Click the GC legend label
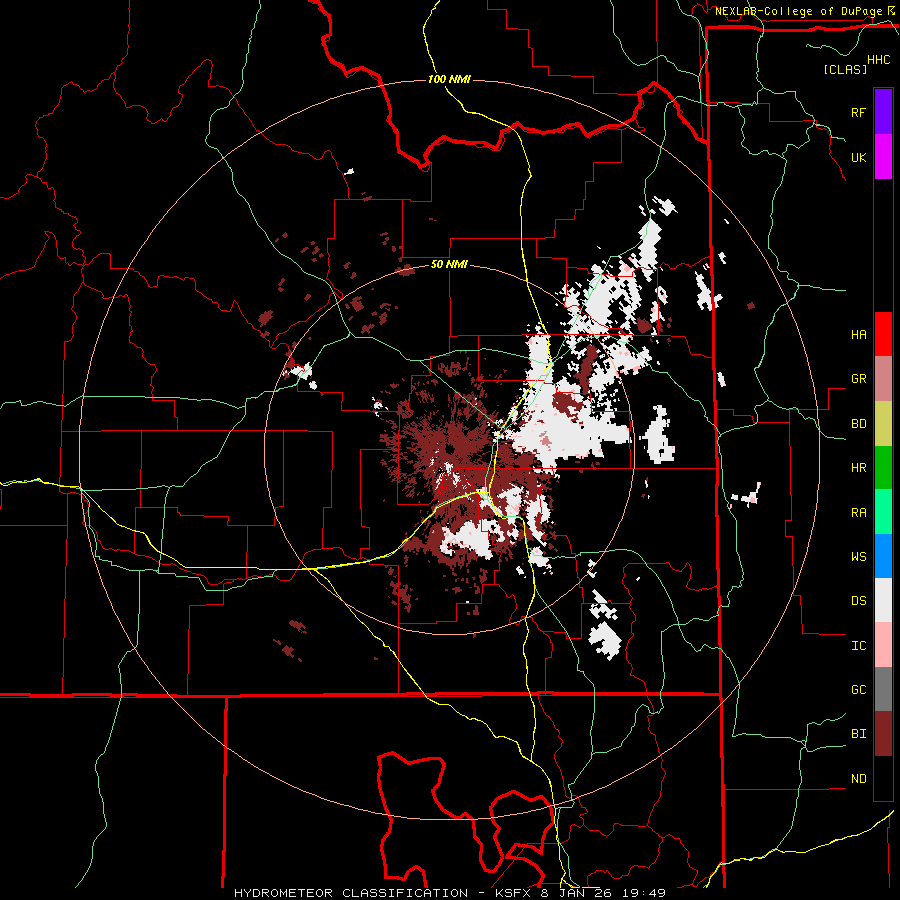Image resolution: width=900 pixels, height=900 pixels. click(x=858, y=689)
